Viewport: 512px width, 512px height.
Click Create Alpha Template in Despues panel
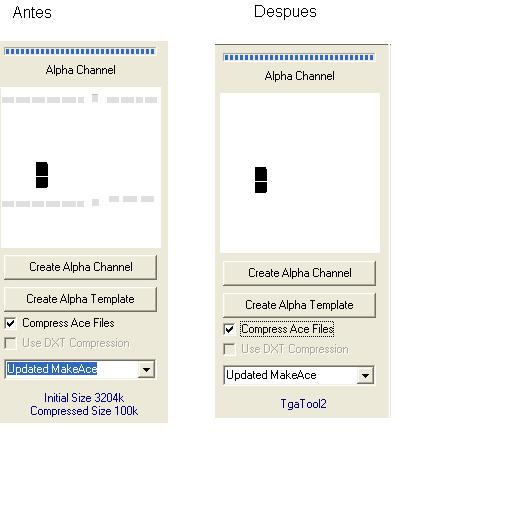coord(299,305)
